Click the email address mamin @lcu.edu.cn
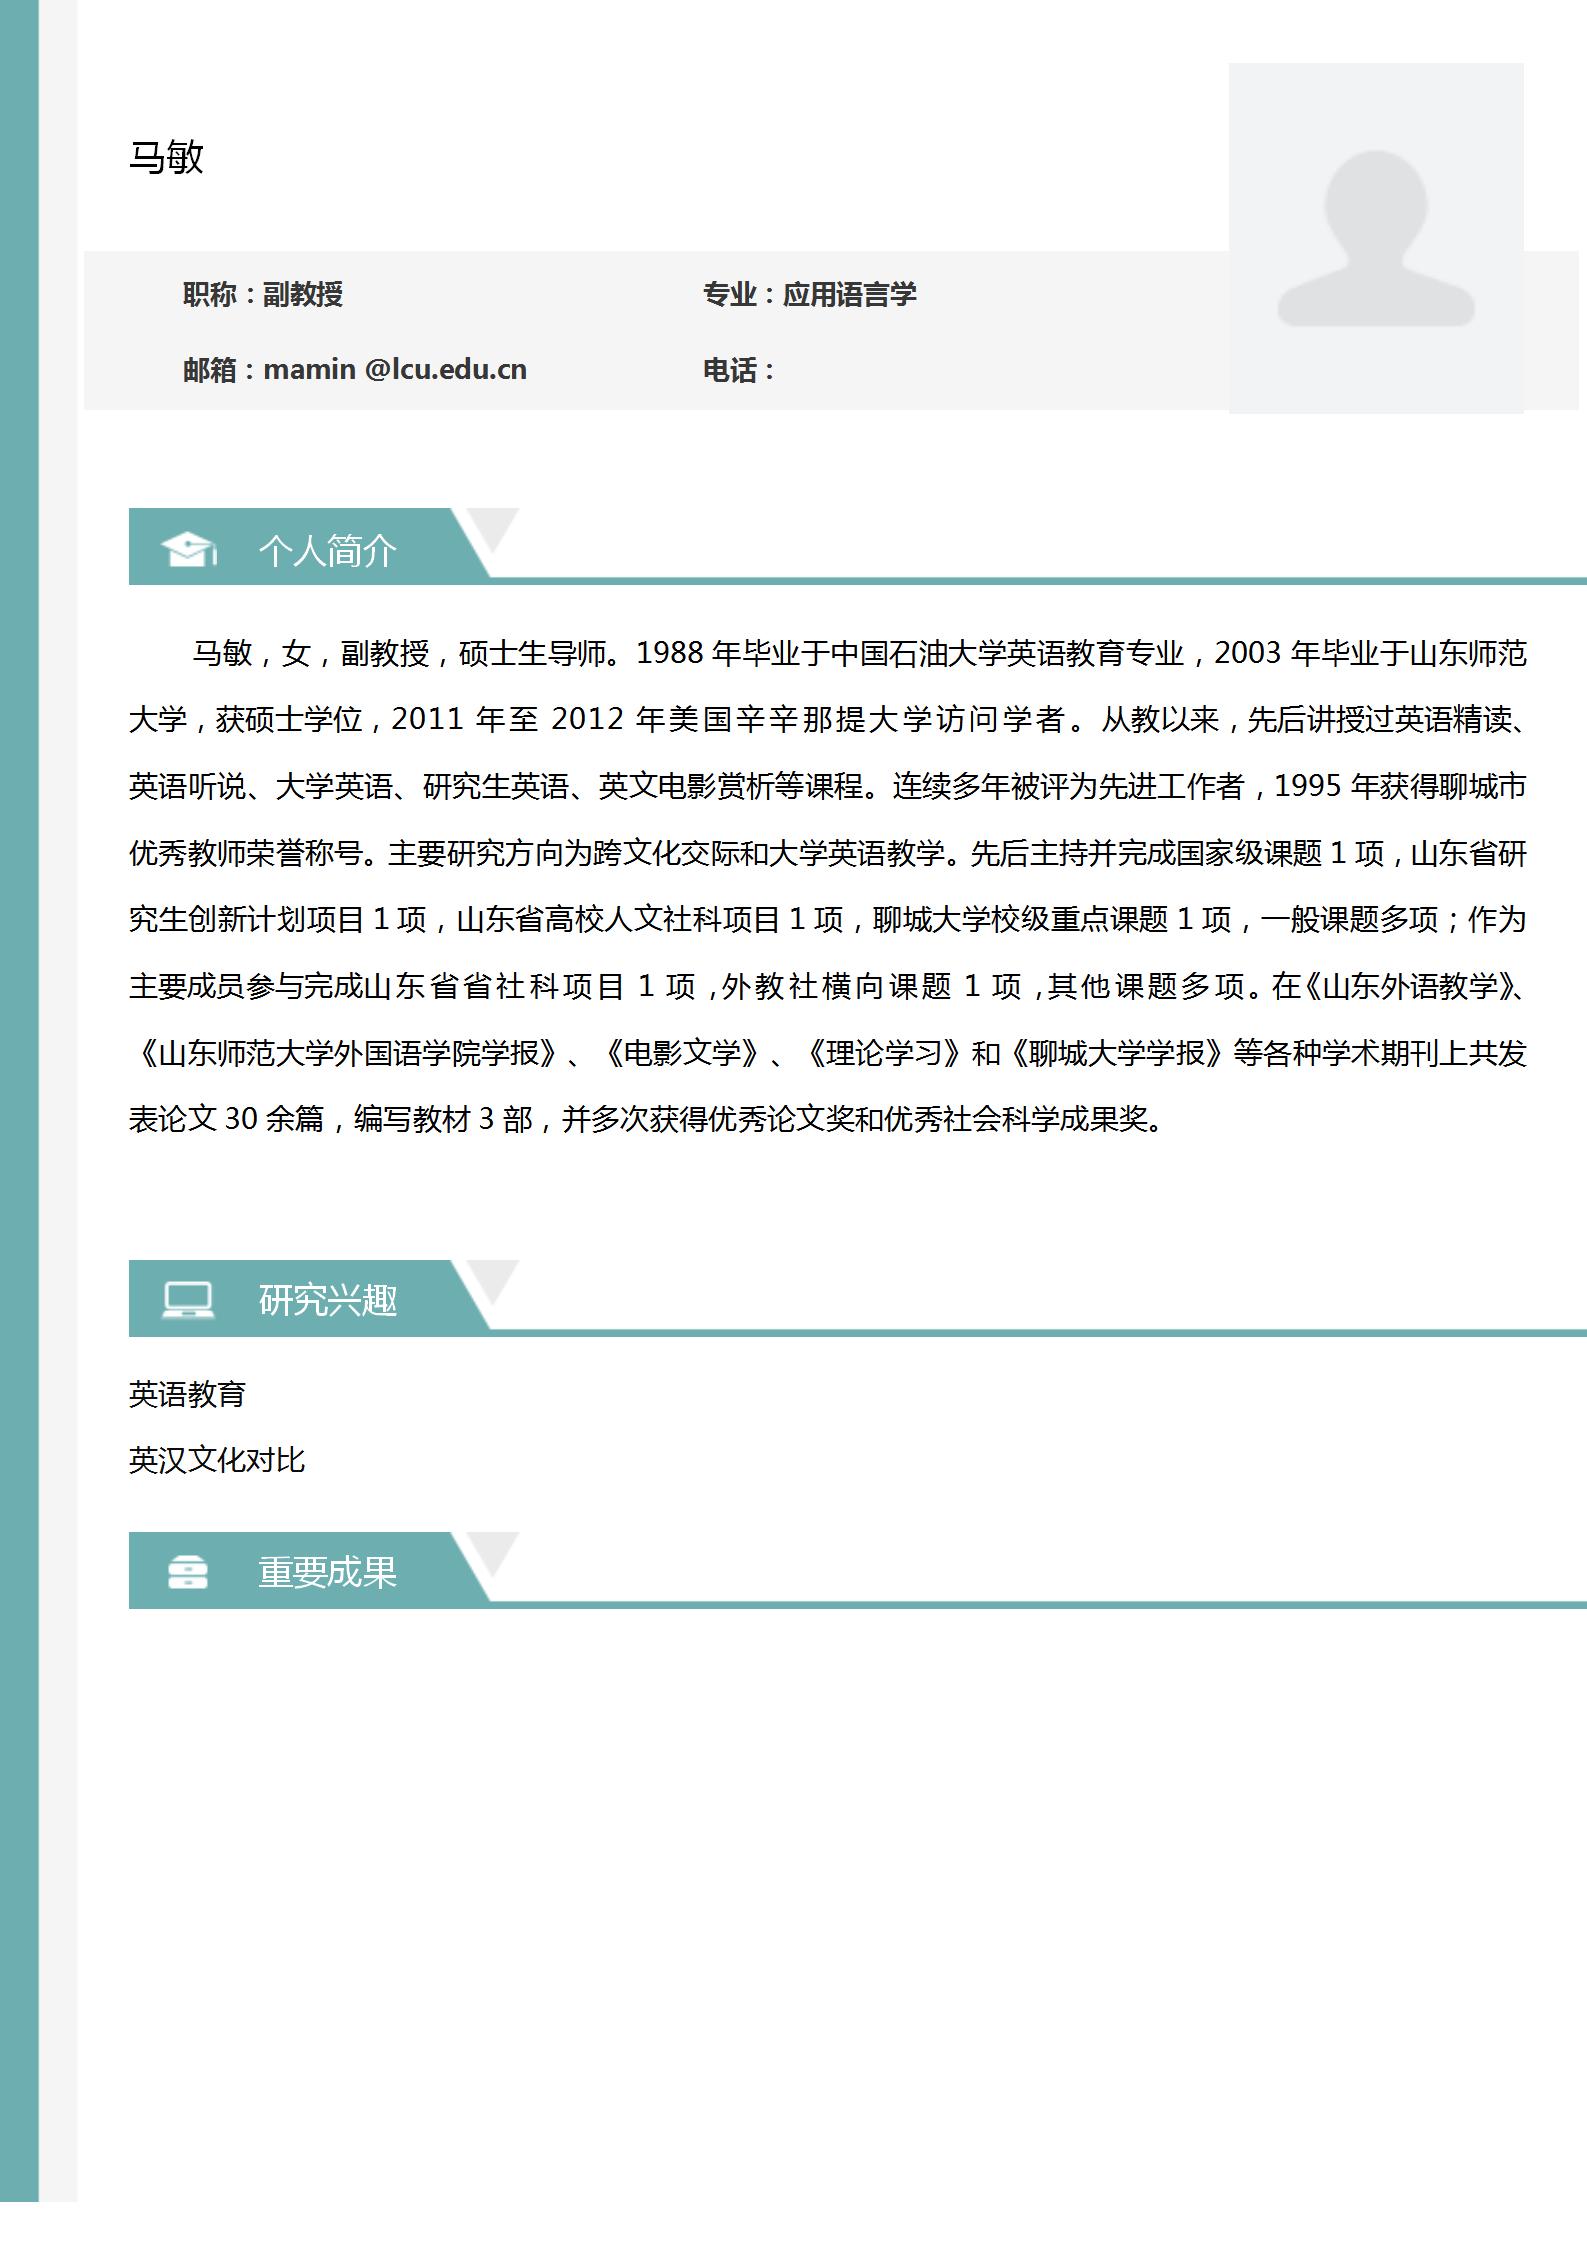This screenshot has height=2245, width=1587. click(x=394, y=370)
